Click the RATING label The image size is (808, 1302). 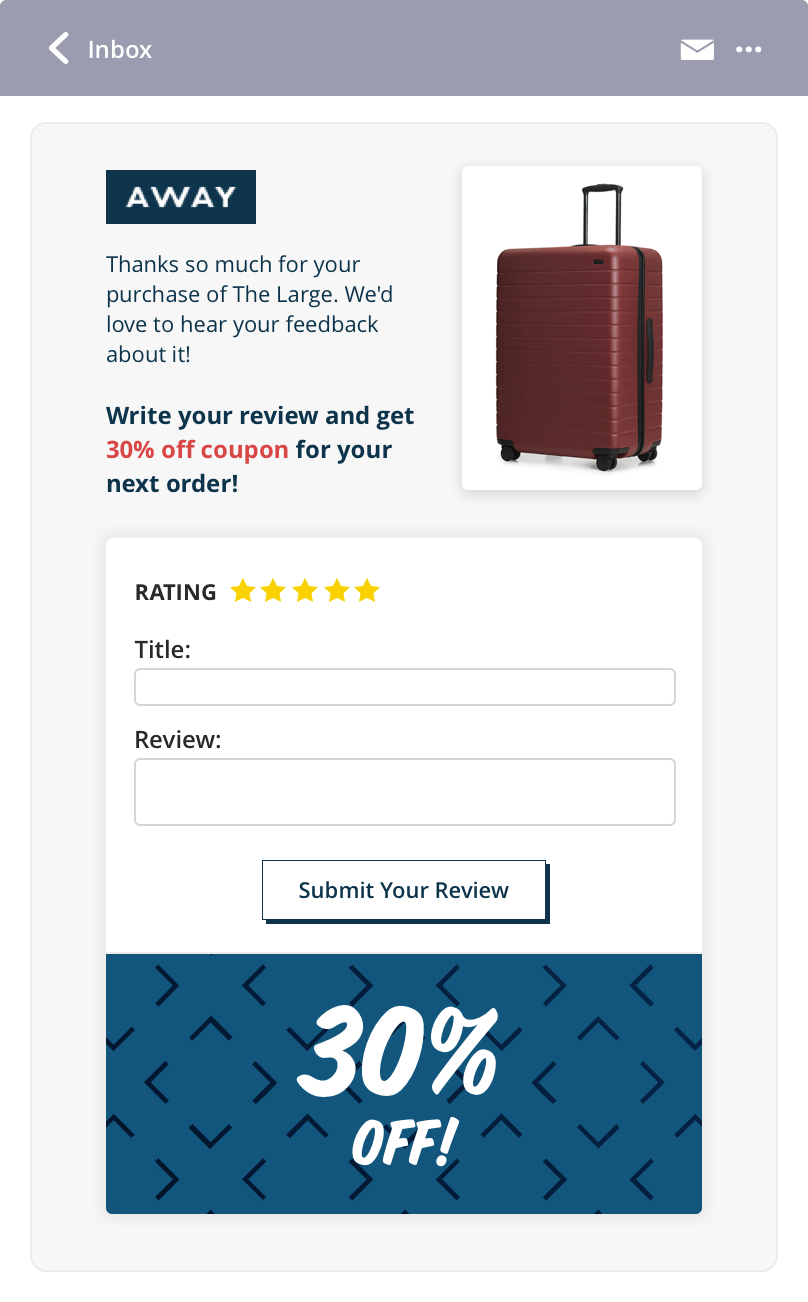click(x=175, y=591)
